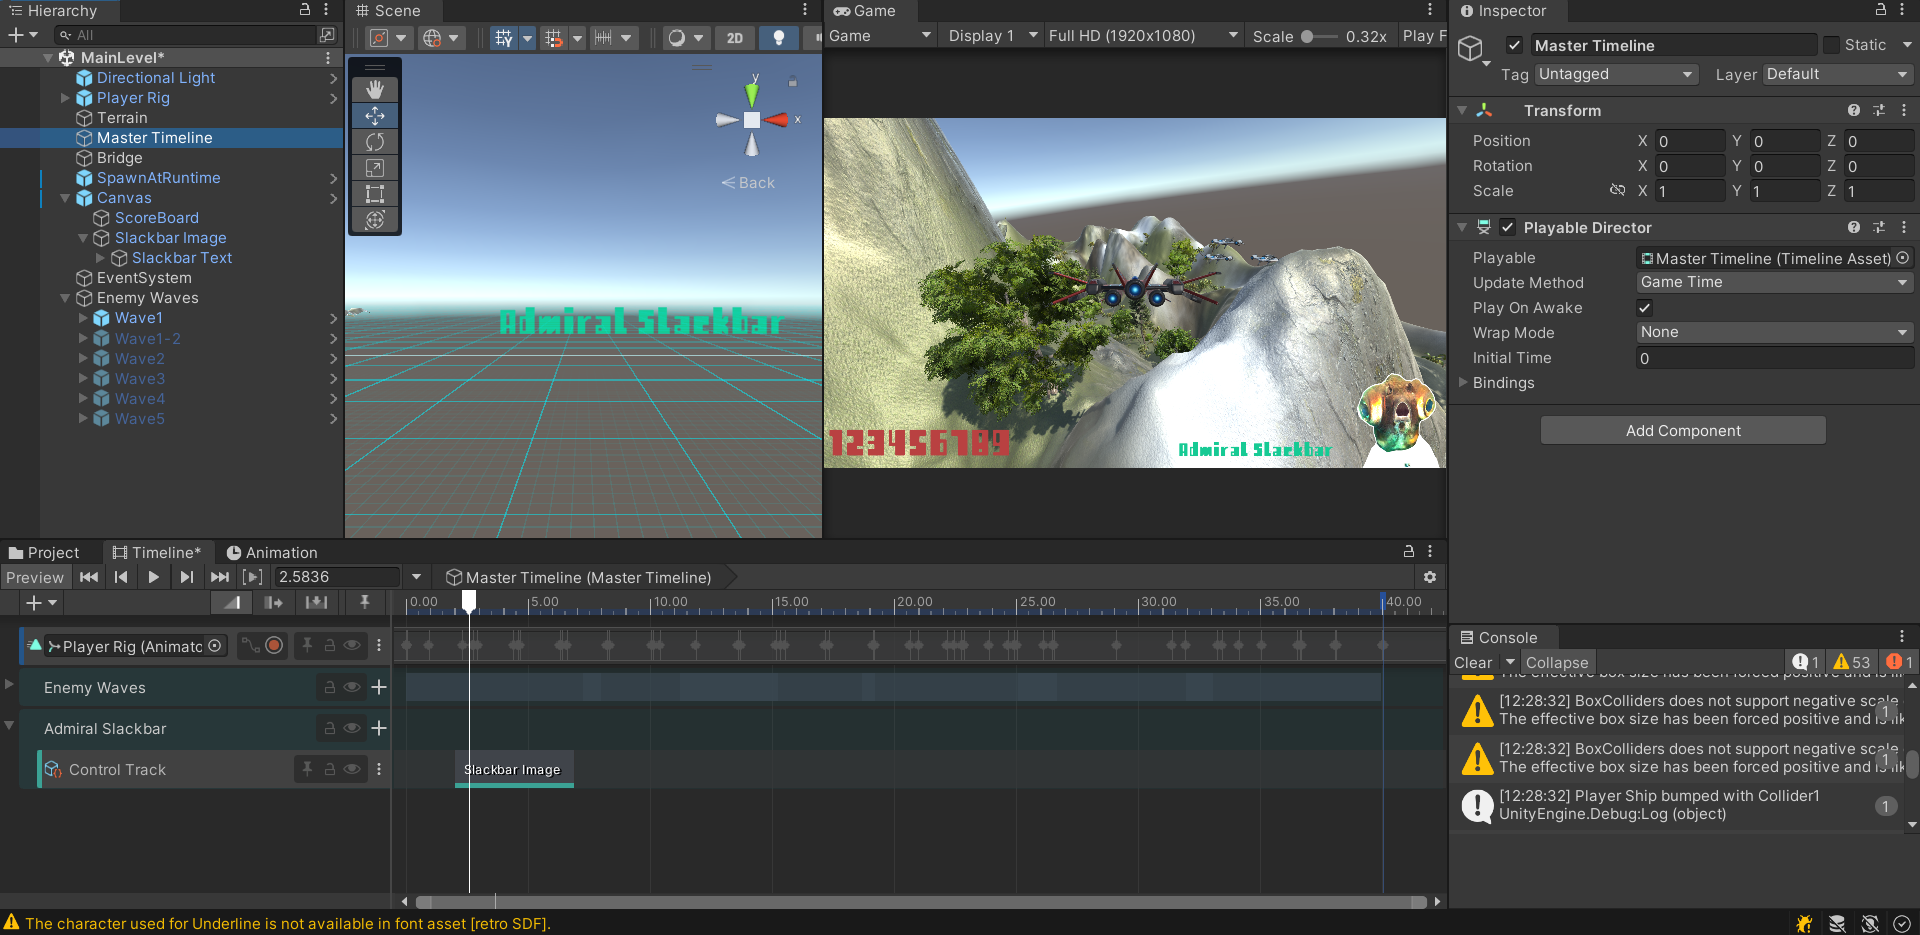The image size is (1920, 935).
Task: Open Timeline settings gear
Action: pyautogui.click(x=1430, y=577)
